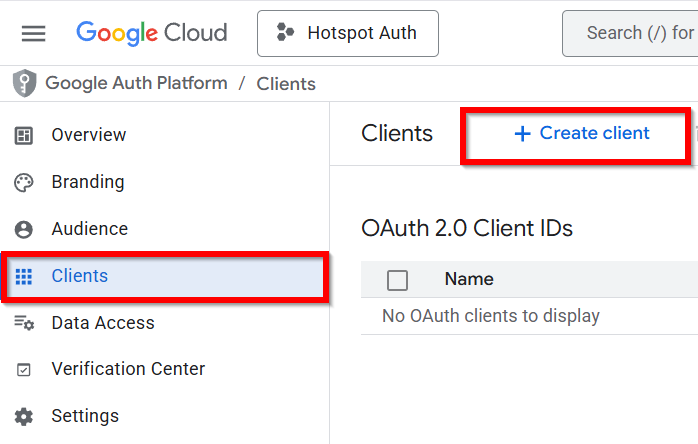Click the Audience person icon
Image resolution: width=698 pixels, height=444 pixels.
(24, 229)
